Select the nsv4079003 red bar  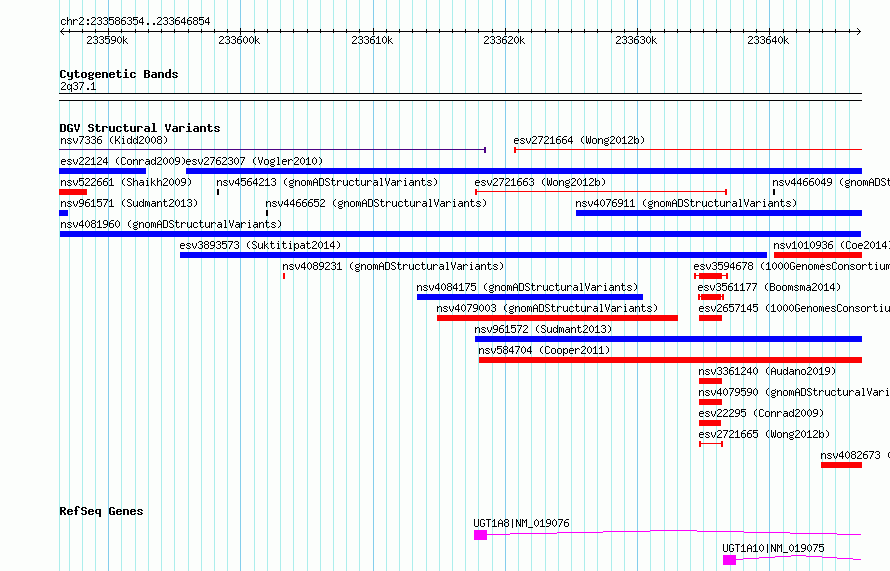[557, 318]
